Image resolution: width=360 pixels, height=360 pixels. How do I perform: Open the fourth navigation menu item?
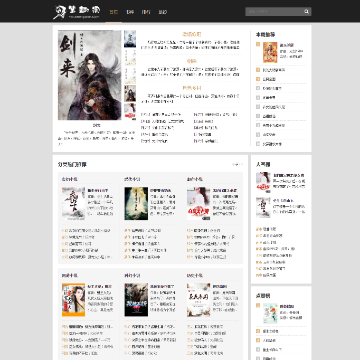coord(163,12)
